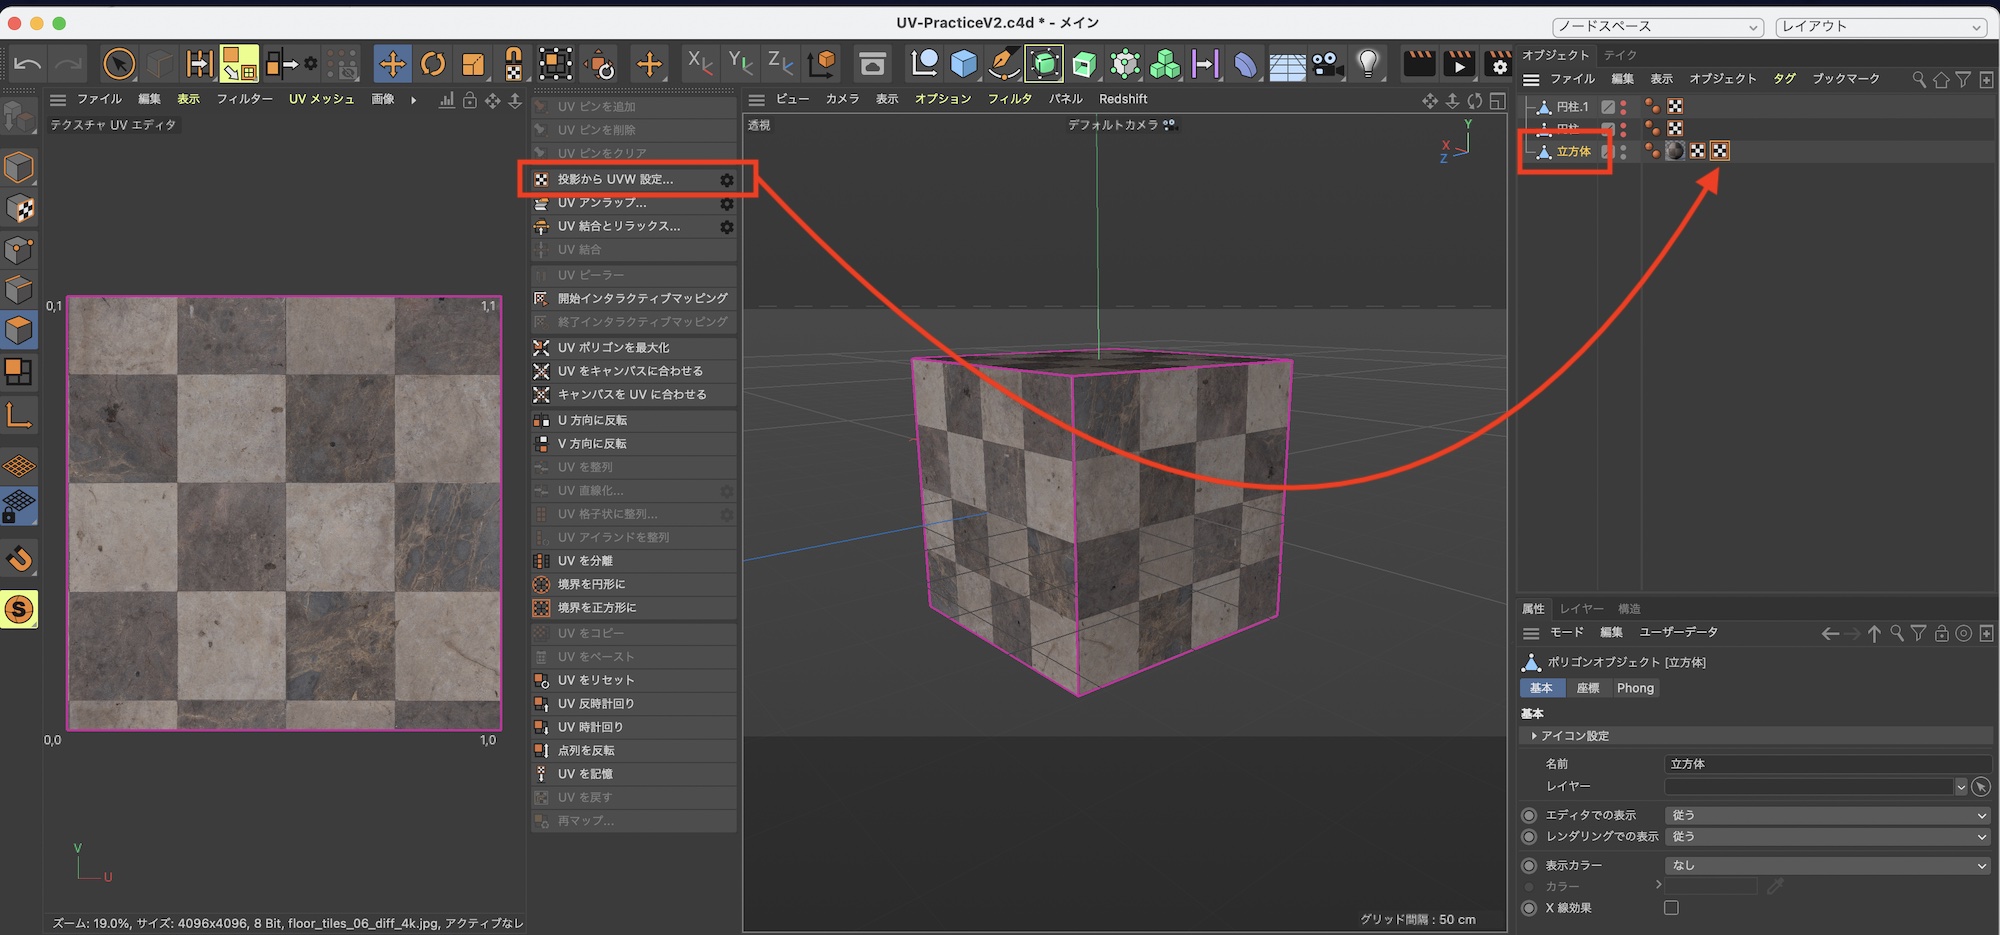Image resolution: width=2000 pixels, height=935 pixels.
Task: Open the 表示カラー dropdown
Action: pos(1826,866)
